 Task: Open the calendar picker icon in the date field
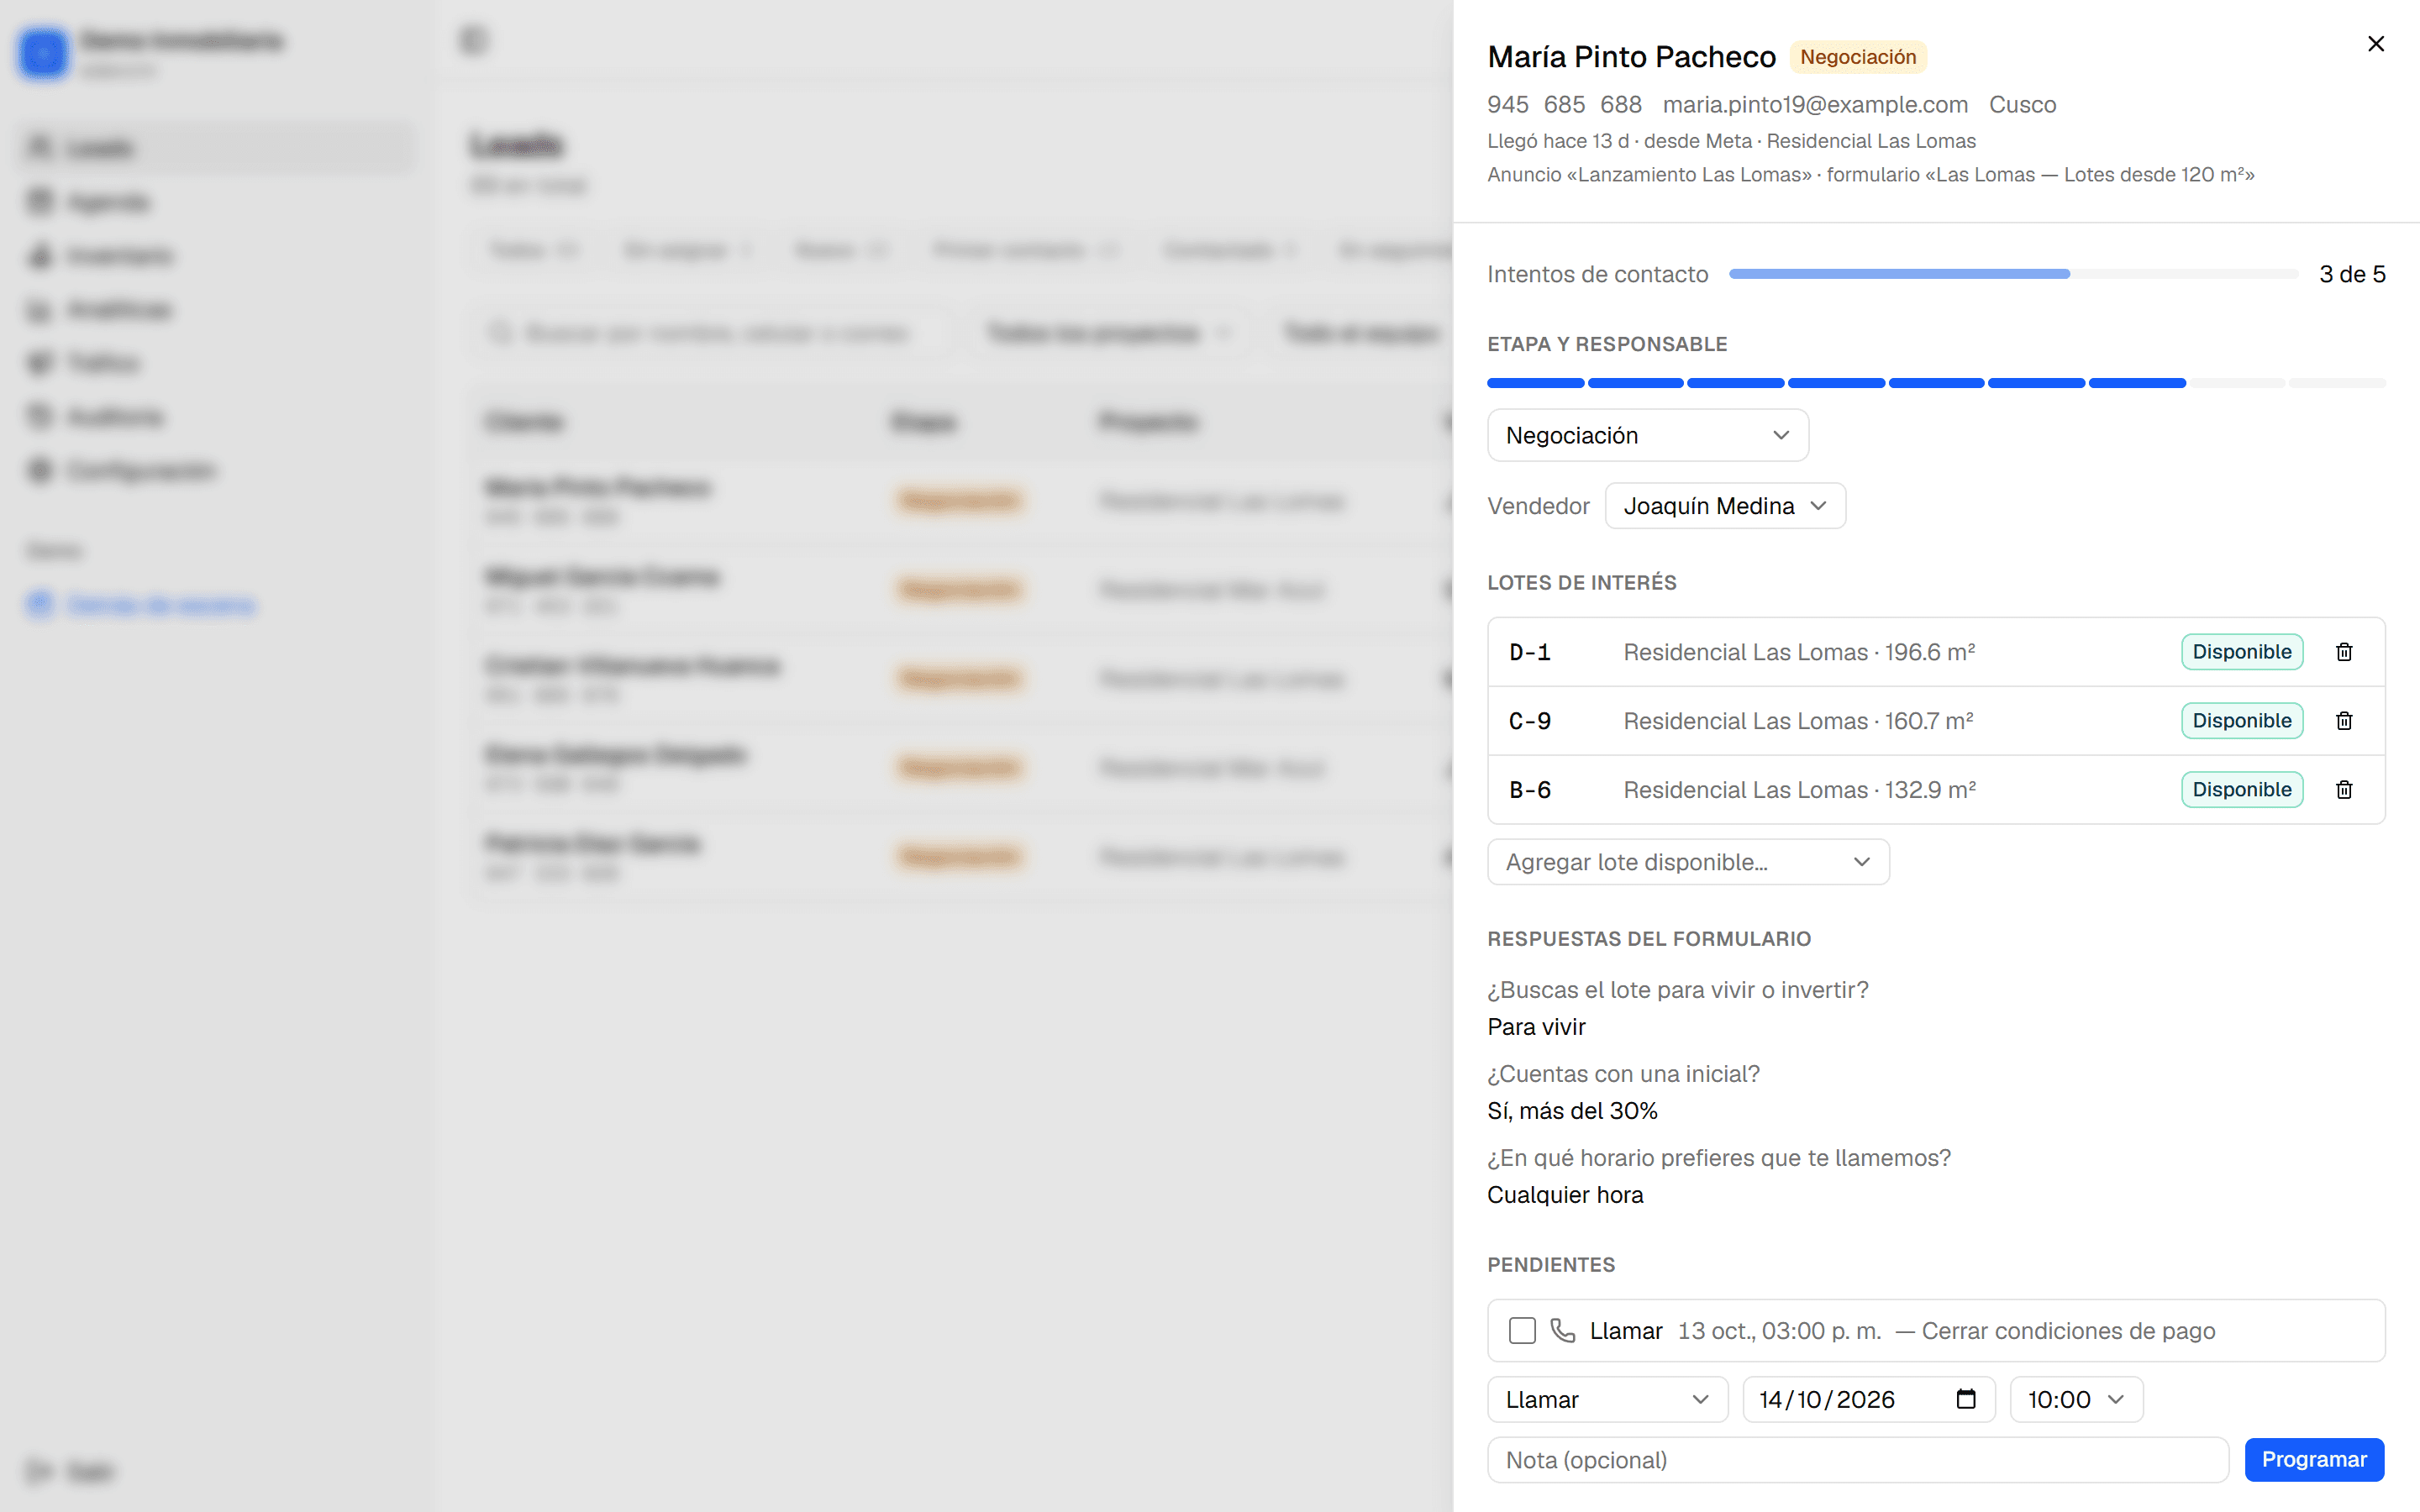(1965, 1399)
